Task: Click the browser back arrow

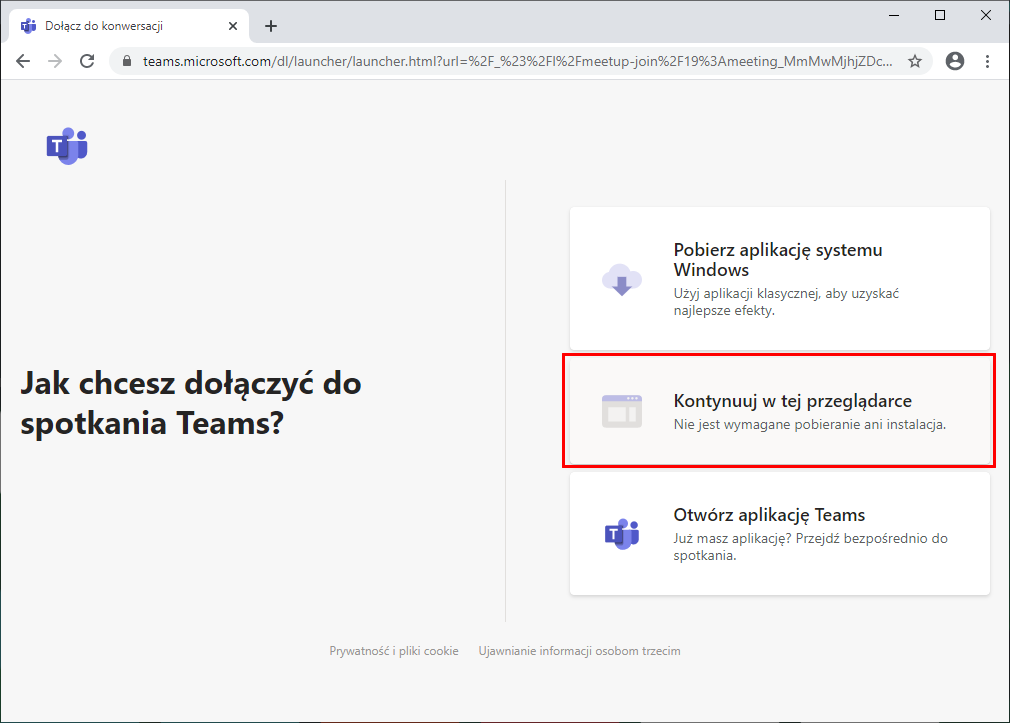Action: coord(23,61)
